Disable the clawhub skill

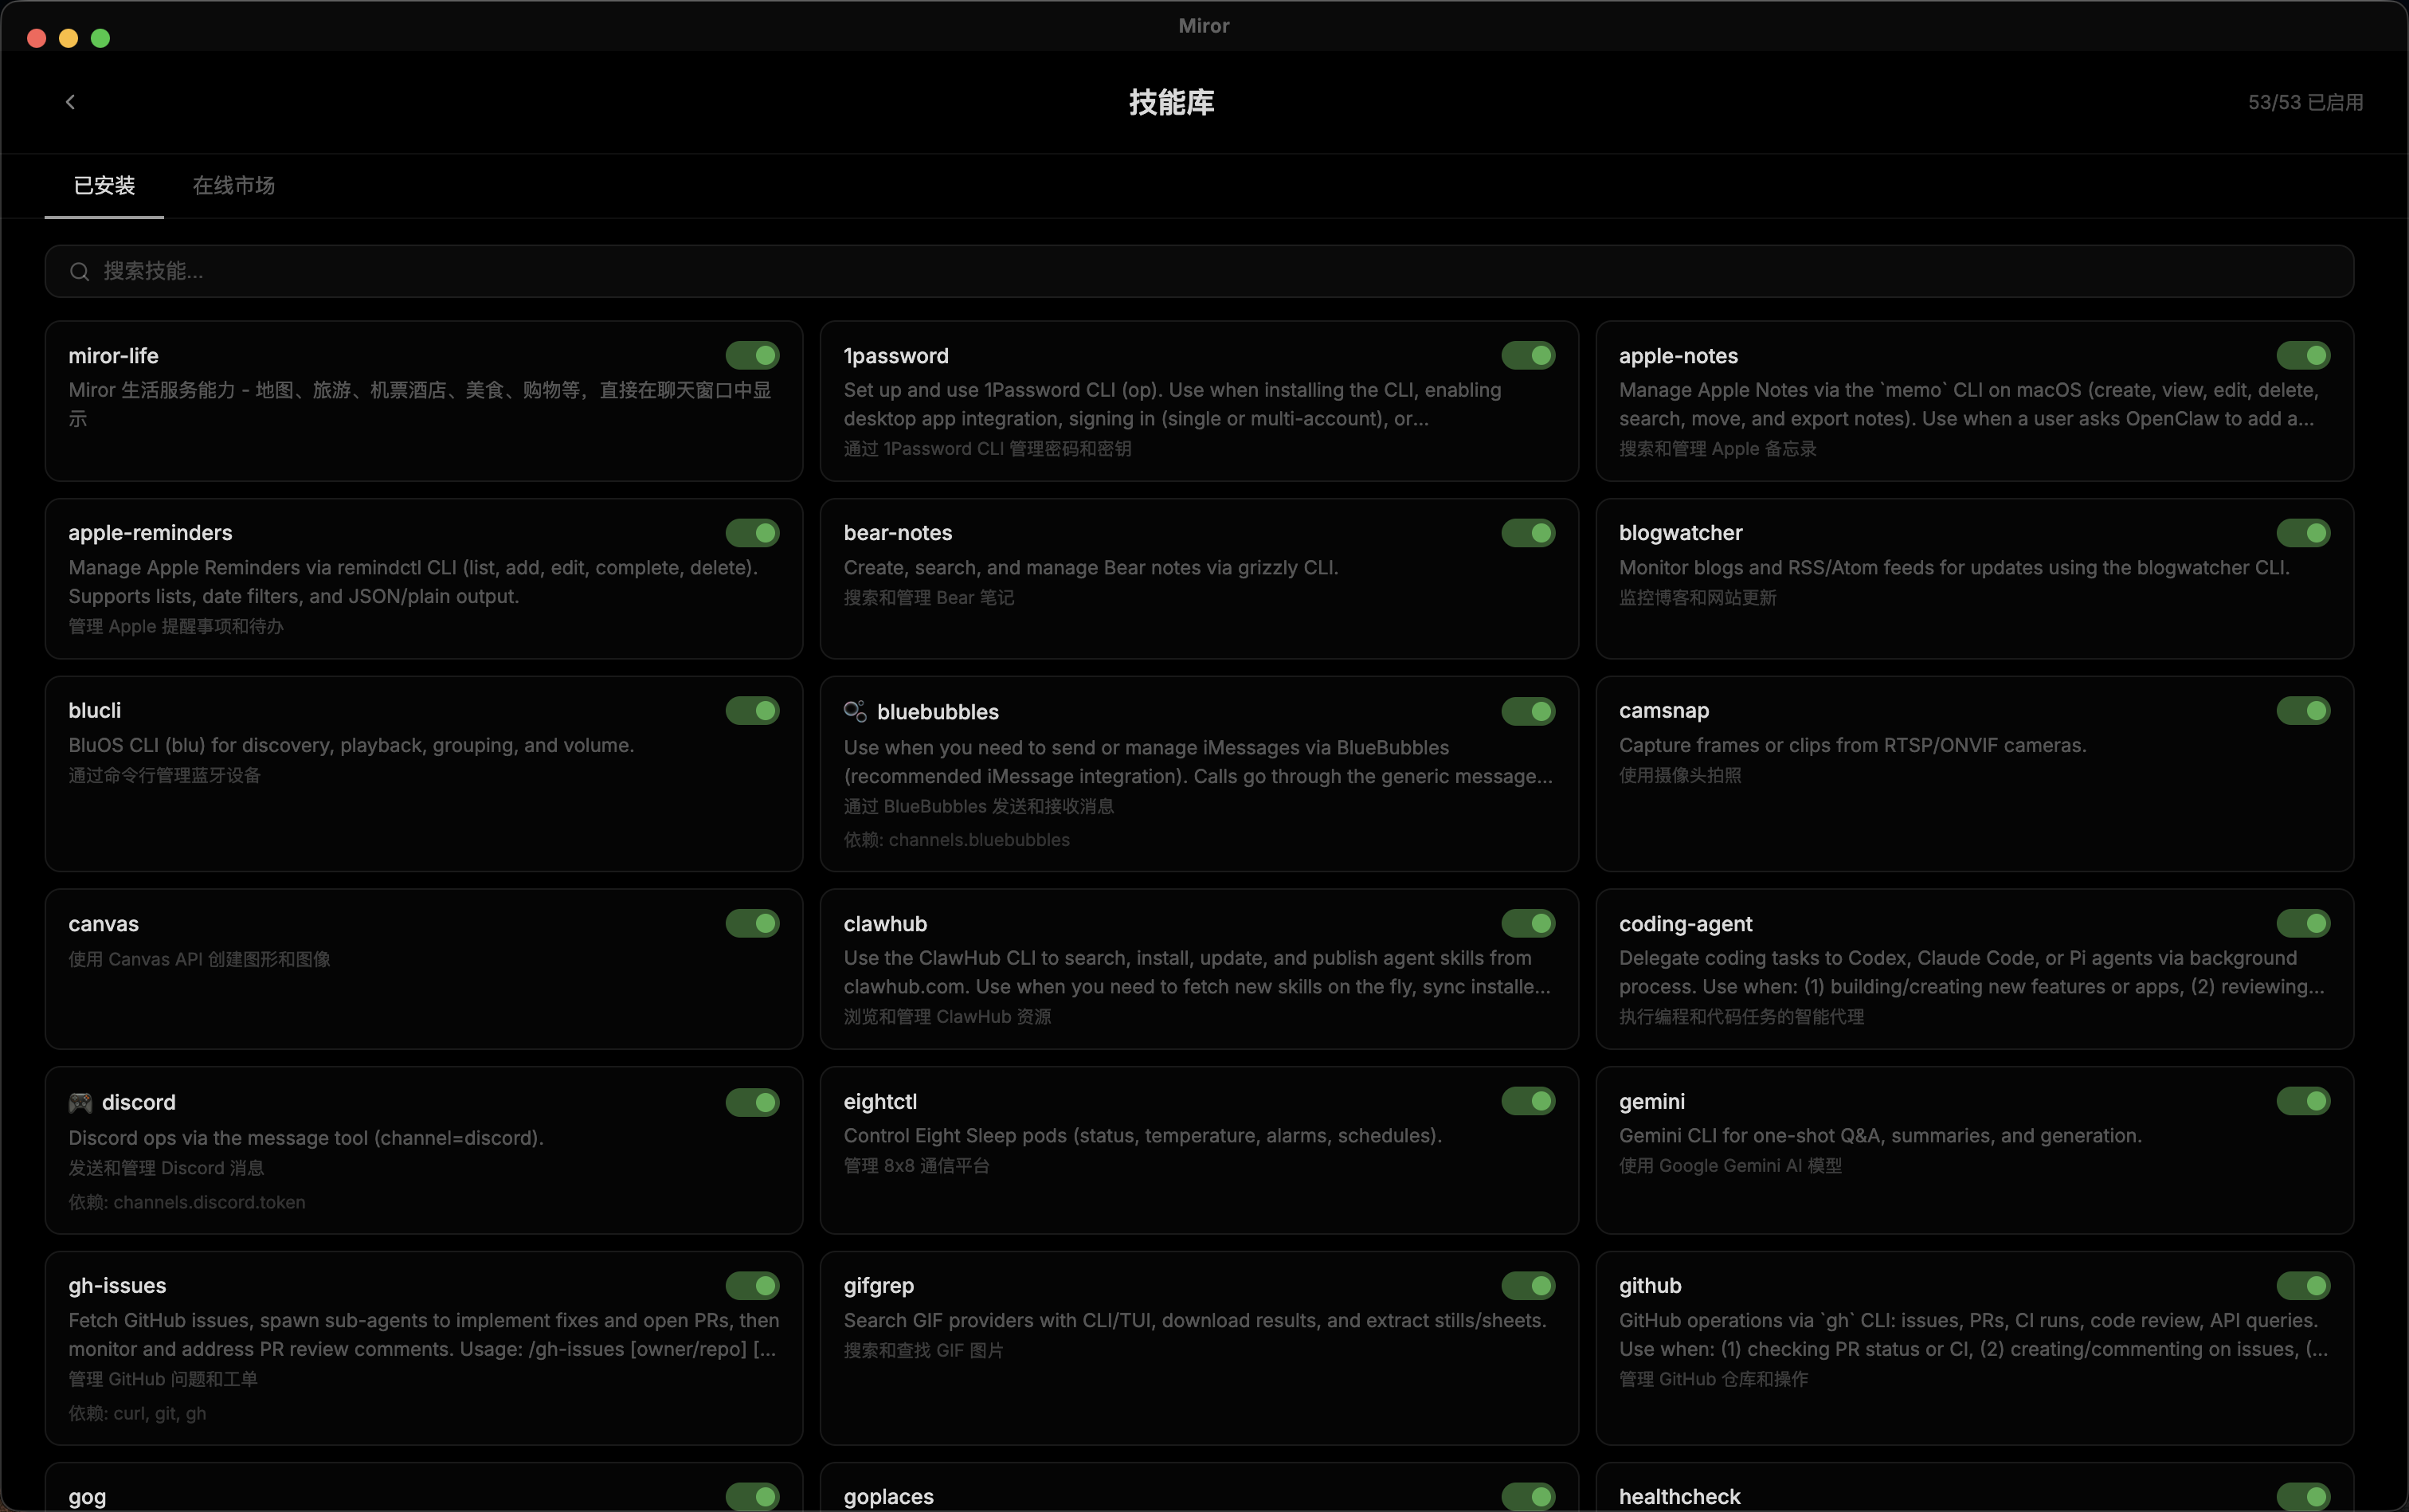[x=1529, y=923]
